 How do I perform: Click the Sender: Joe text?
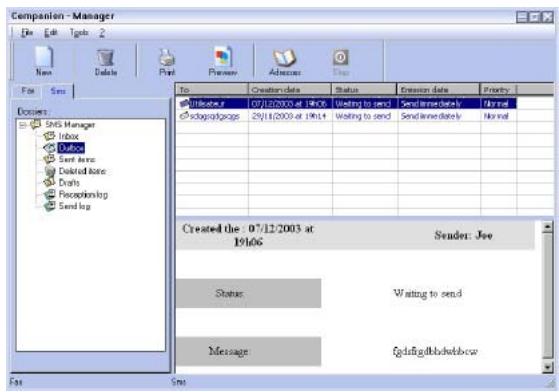tap(463, 235)
